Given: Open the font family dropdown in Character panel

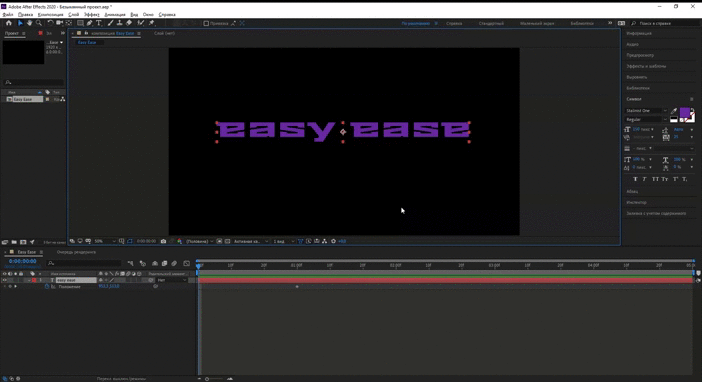Looking at the screenshot, I should pos(646,111).
